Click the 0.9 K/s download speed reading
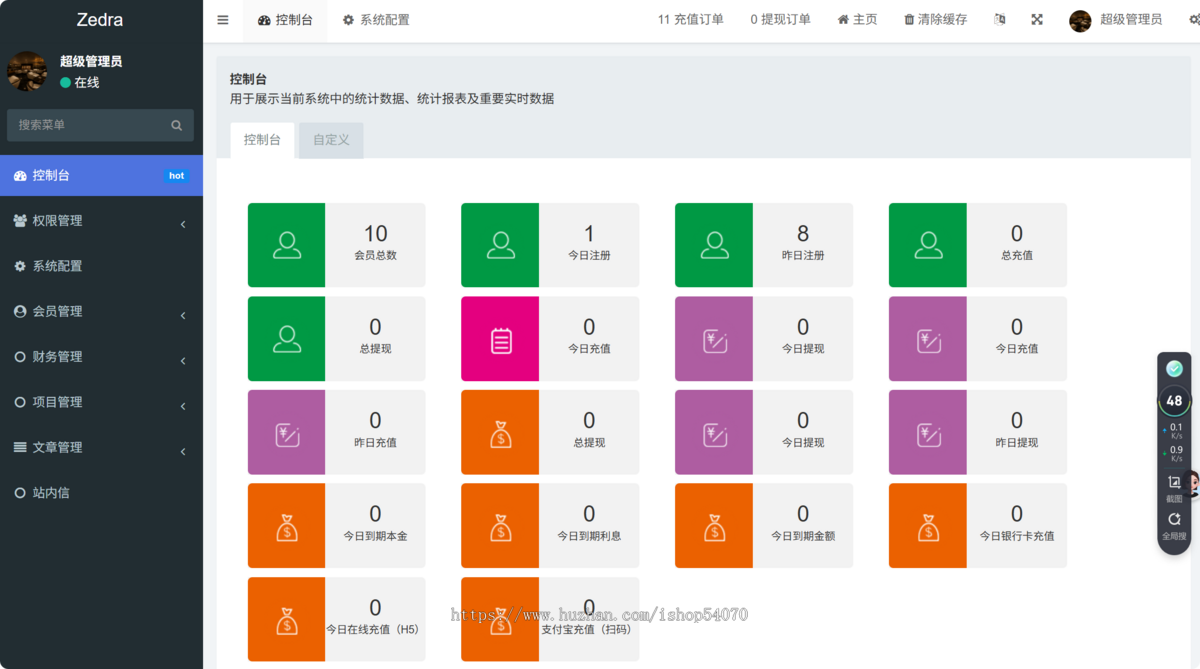 coord(1176,454)
